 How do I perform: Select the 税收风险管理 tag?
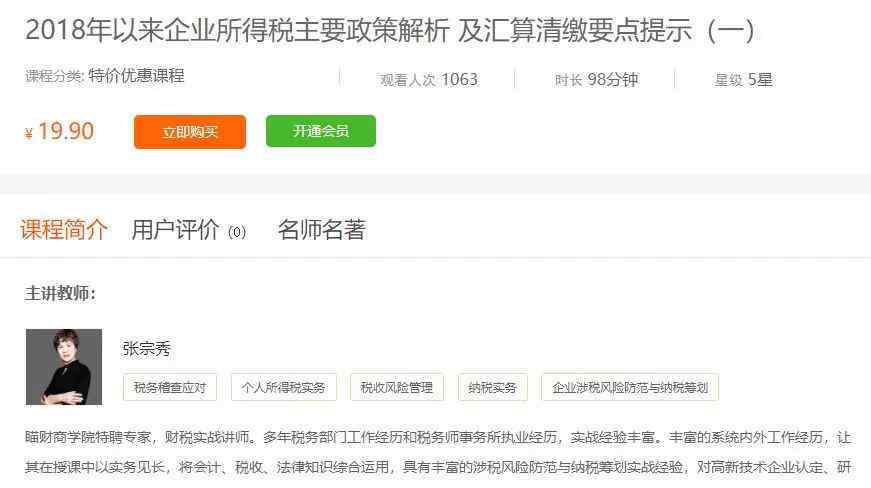397,388
